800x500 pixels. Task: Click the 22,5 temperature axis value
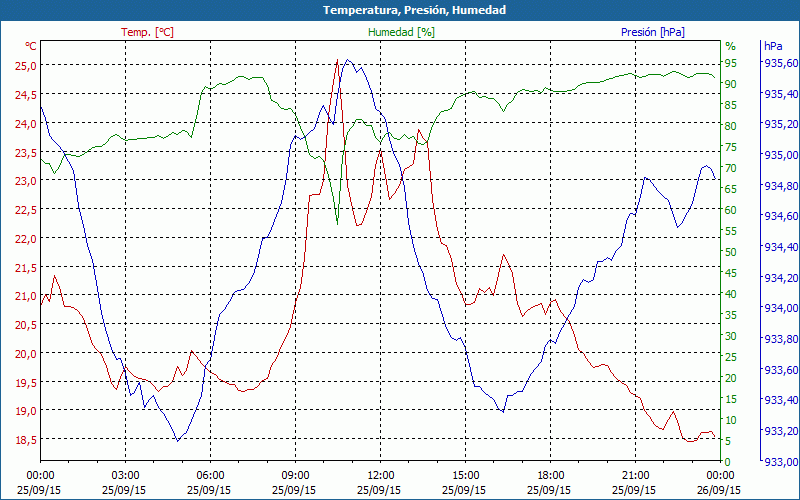[x=25, y=210]
